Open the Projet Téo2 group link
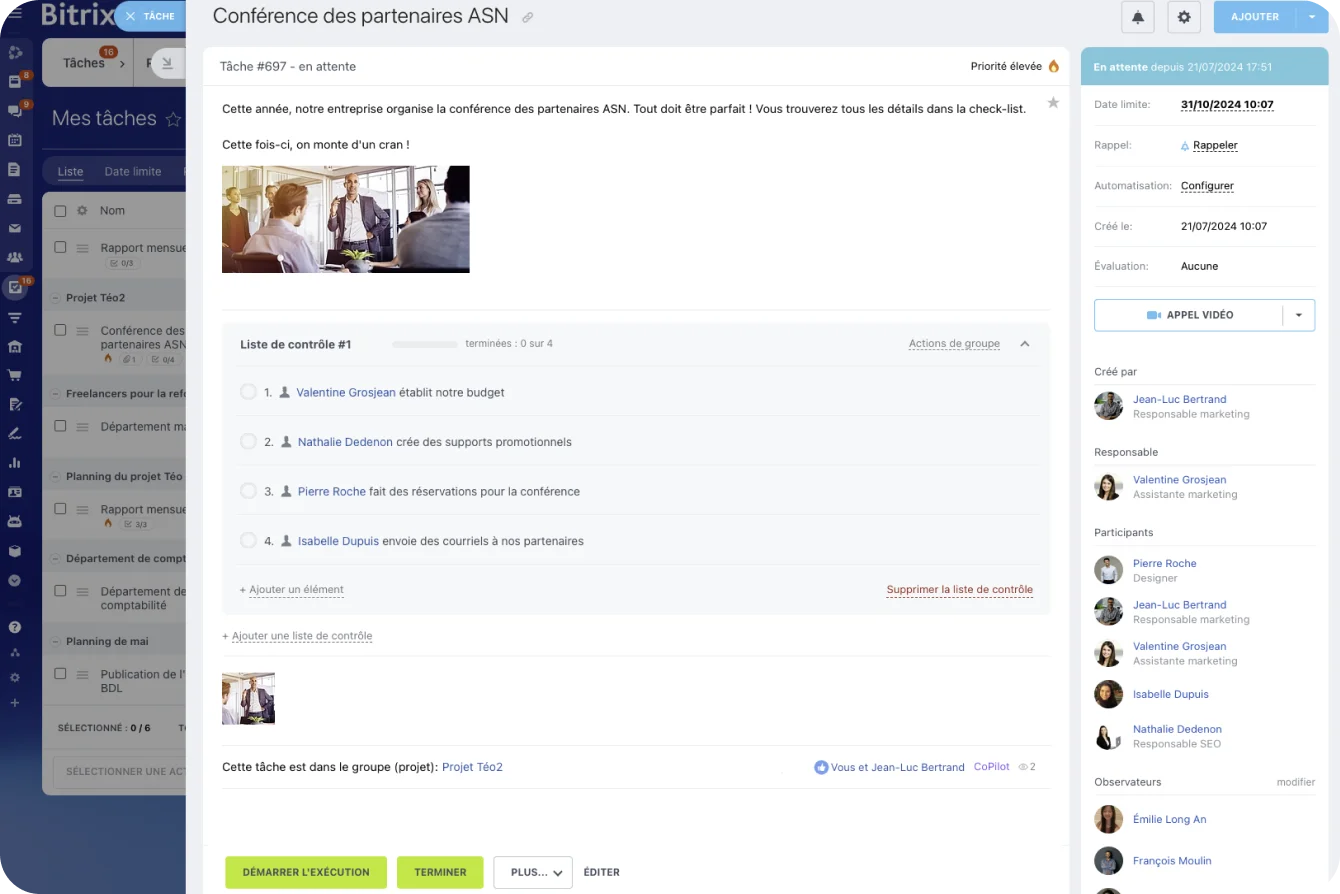The image size is (1340, 894). (x=472, y=767)
